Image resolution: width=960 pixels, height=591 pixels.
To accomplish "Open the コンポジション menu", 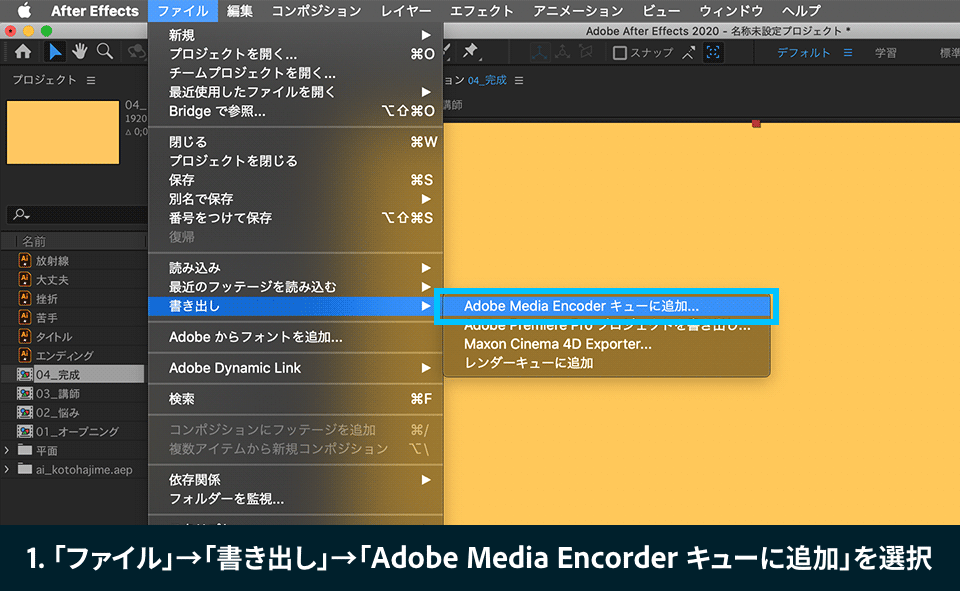I will 316,10.
